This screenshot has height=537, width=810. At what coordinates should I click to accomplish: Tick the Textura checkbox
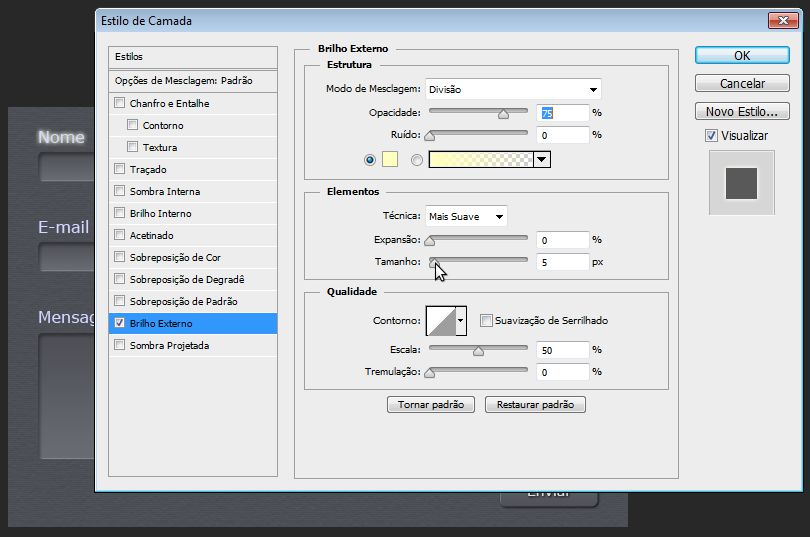[132, 147]
